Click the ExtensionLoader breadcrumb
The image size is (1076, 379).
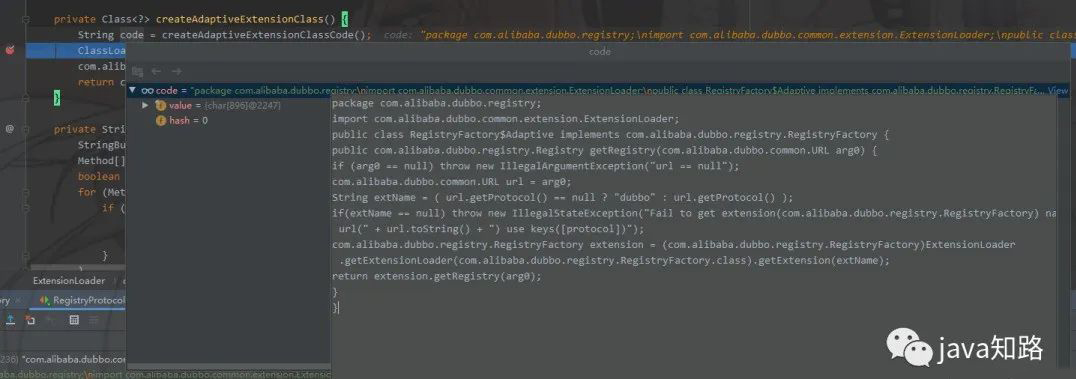(69, 280)
